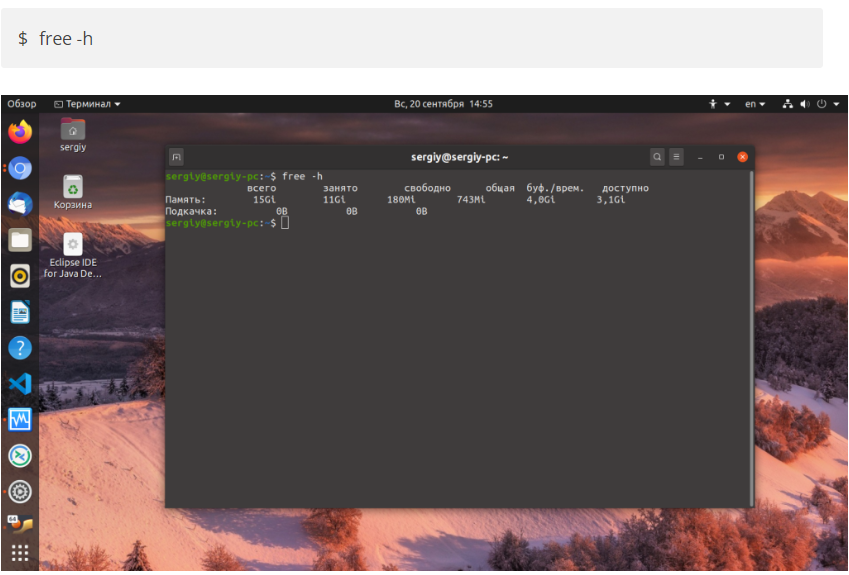This screenshot has width=849, height=575.
Task: Show all applications grid
Action: point(20,553)
